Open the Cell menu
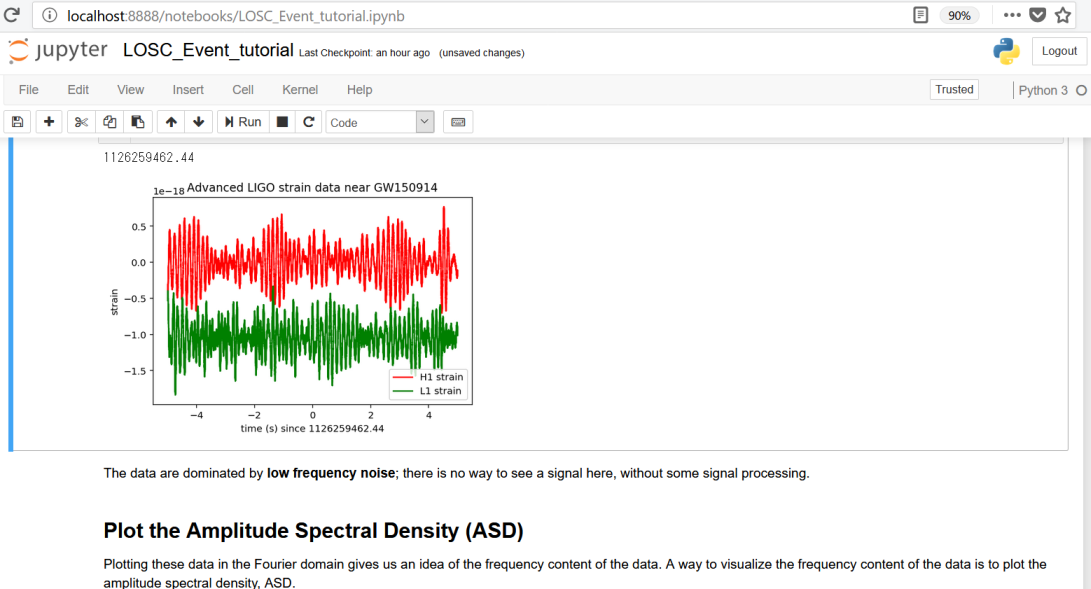The width and height of the screenshot is (1091, 589). tap(243, 90)
